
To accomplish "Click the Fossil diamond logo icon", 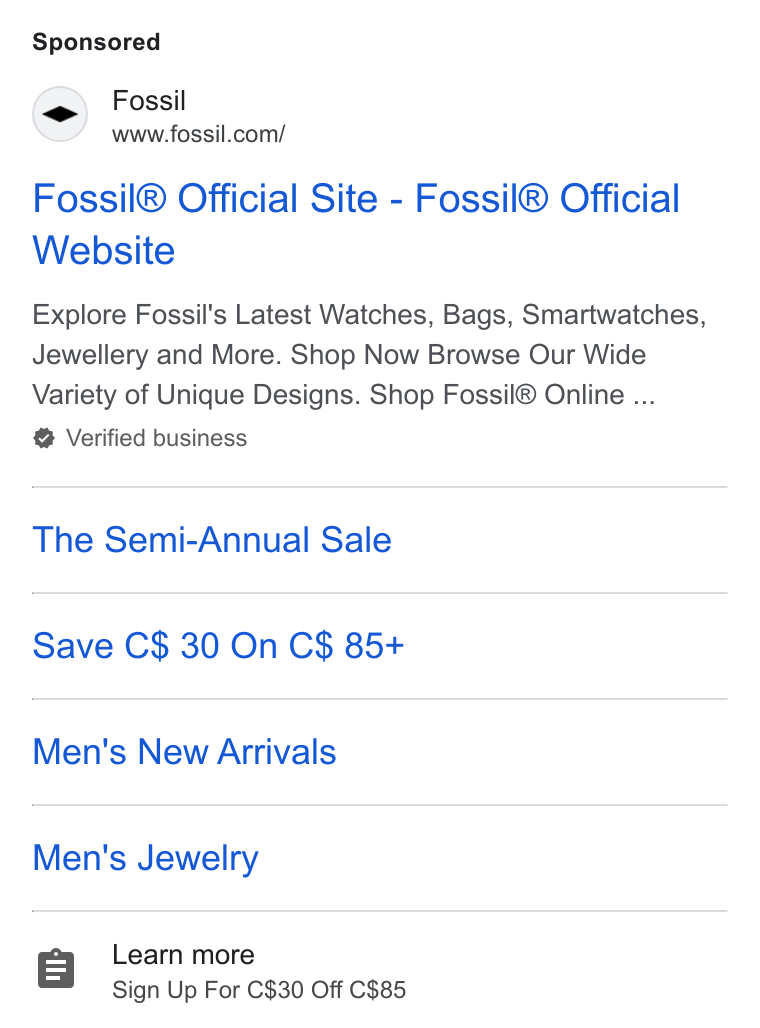I will [x=60, y=114].
